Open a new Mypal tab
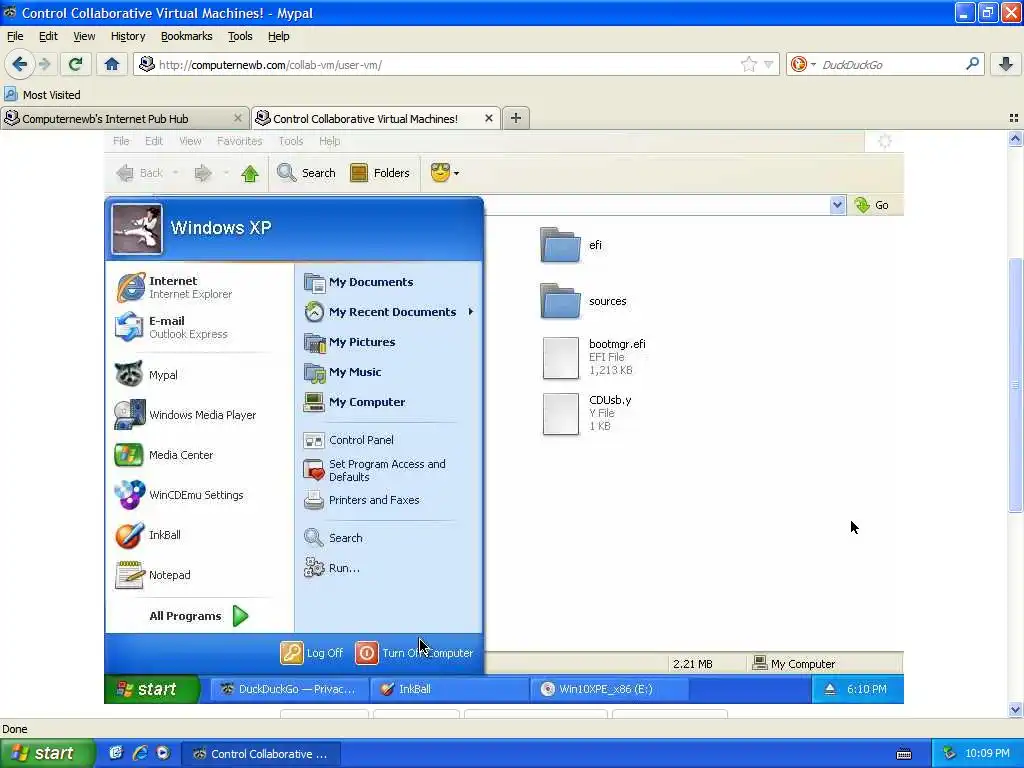The height and width of the screenshot is (768, 1024). 516,118
